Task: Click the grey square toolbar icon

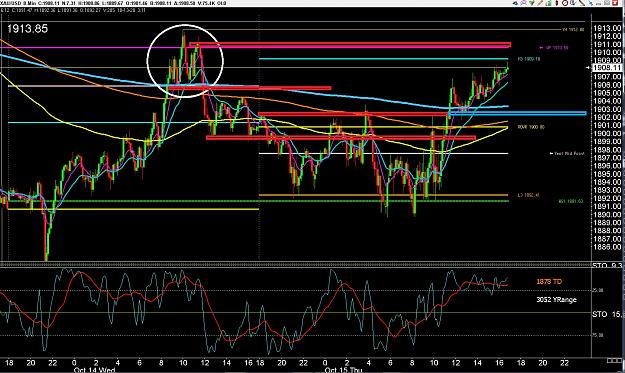Action: click(607, 3)
